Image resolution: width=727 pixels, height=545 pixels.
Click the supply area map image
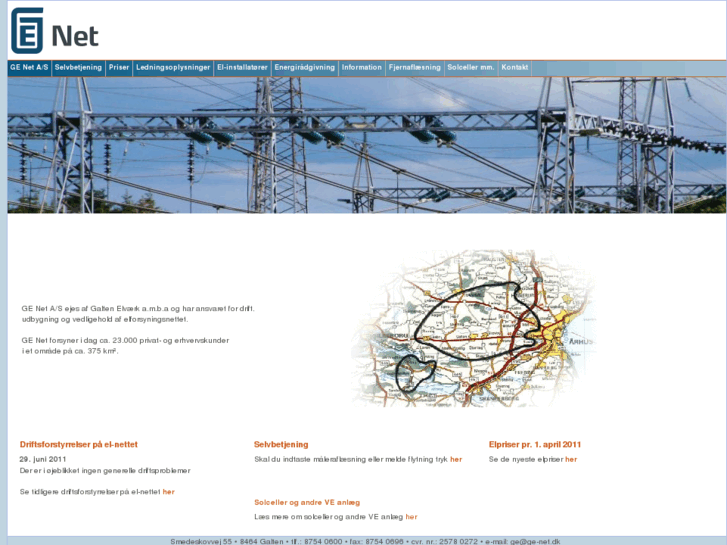473,328
